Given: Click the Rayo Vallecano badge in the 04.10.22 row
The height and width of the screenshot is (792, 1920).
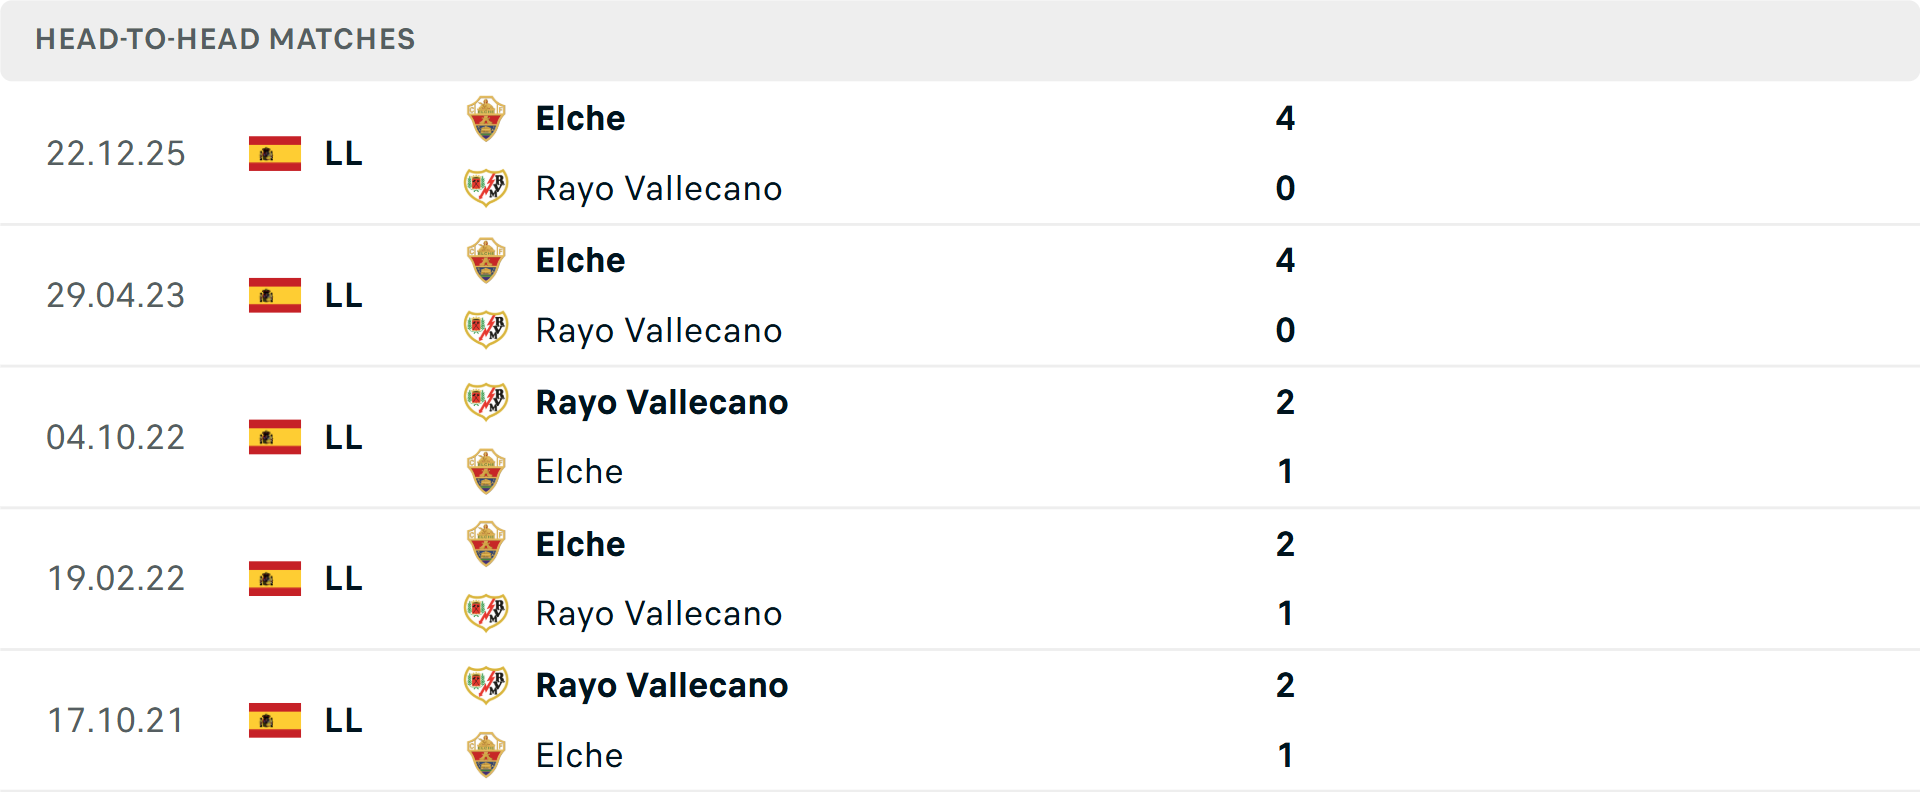Looking at the screenshot, I should coord(486,401).
